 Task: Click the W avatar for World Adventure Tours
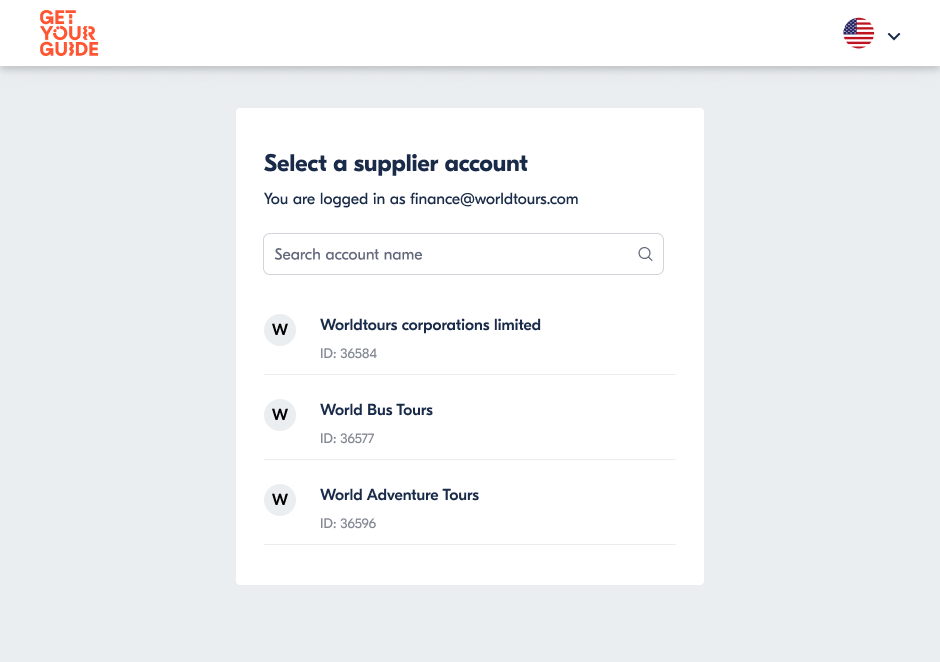[x=280, y=500]
